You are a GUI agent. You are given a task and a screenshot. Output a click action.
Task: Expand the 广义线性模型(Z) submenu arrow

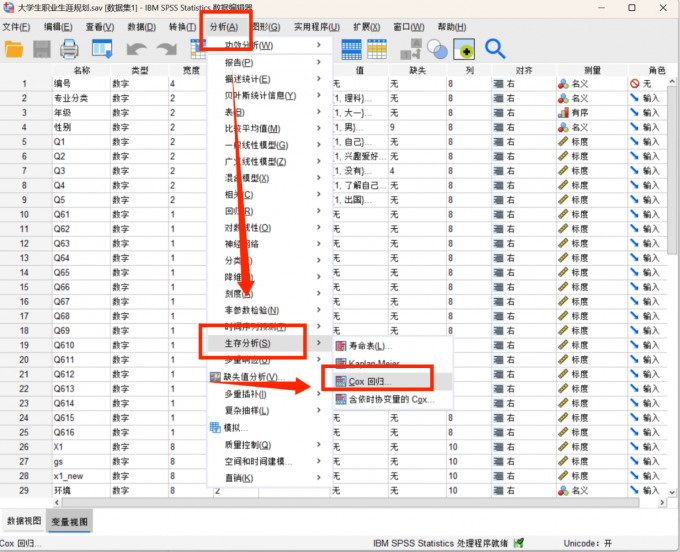pos(318,161)
